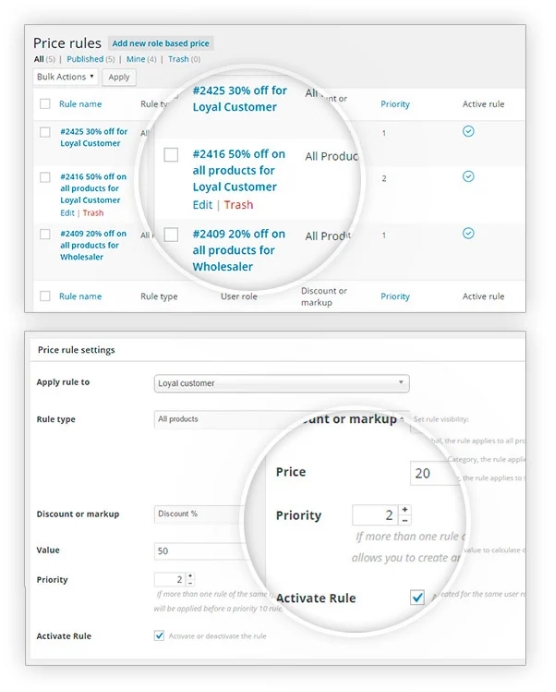Click magnified Trash link

(x=238, y=205)
